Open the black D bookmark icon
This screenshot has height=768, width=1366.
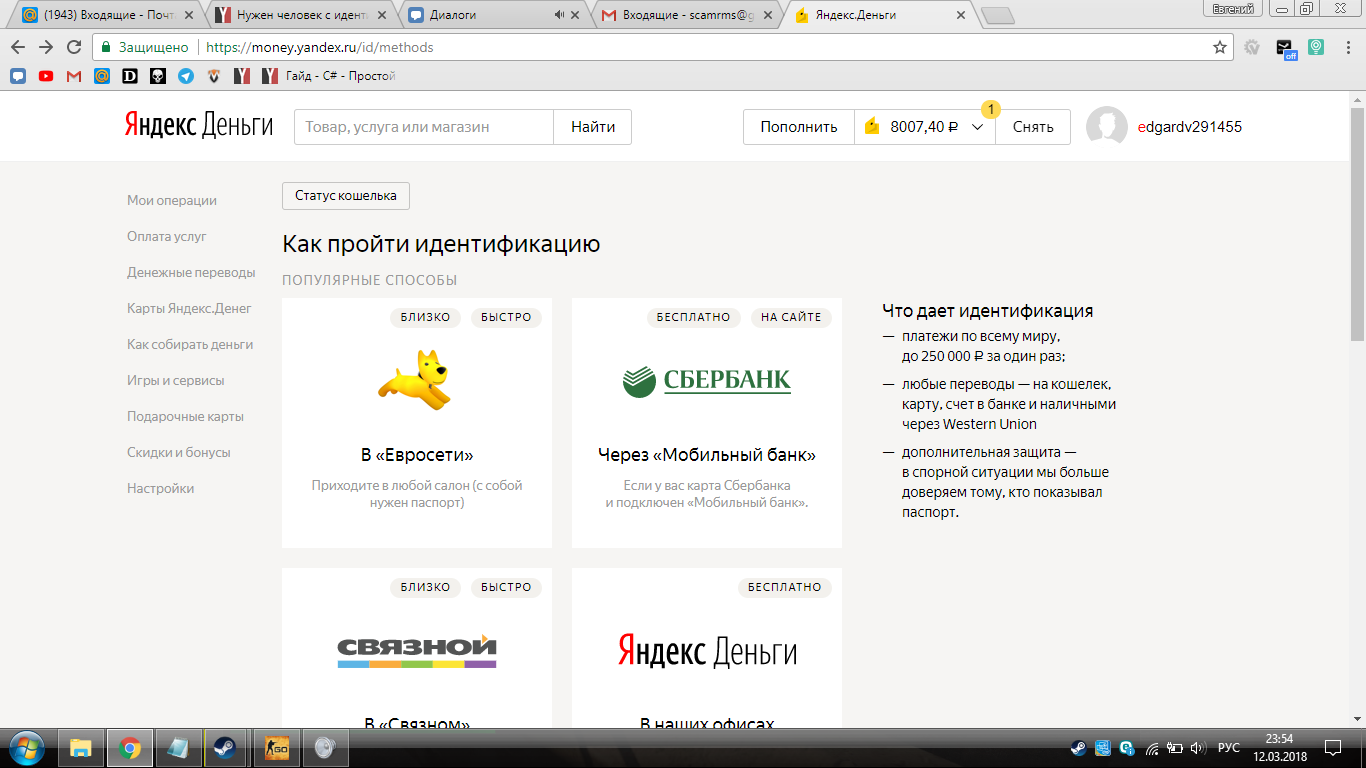(x=130, y=75)
